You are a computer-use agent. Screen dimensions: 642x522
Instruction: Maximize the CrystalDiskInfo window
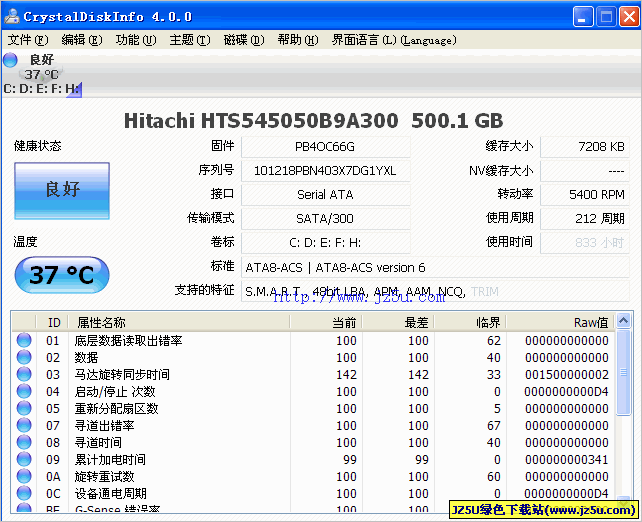pos(606,16)
